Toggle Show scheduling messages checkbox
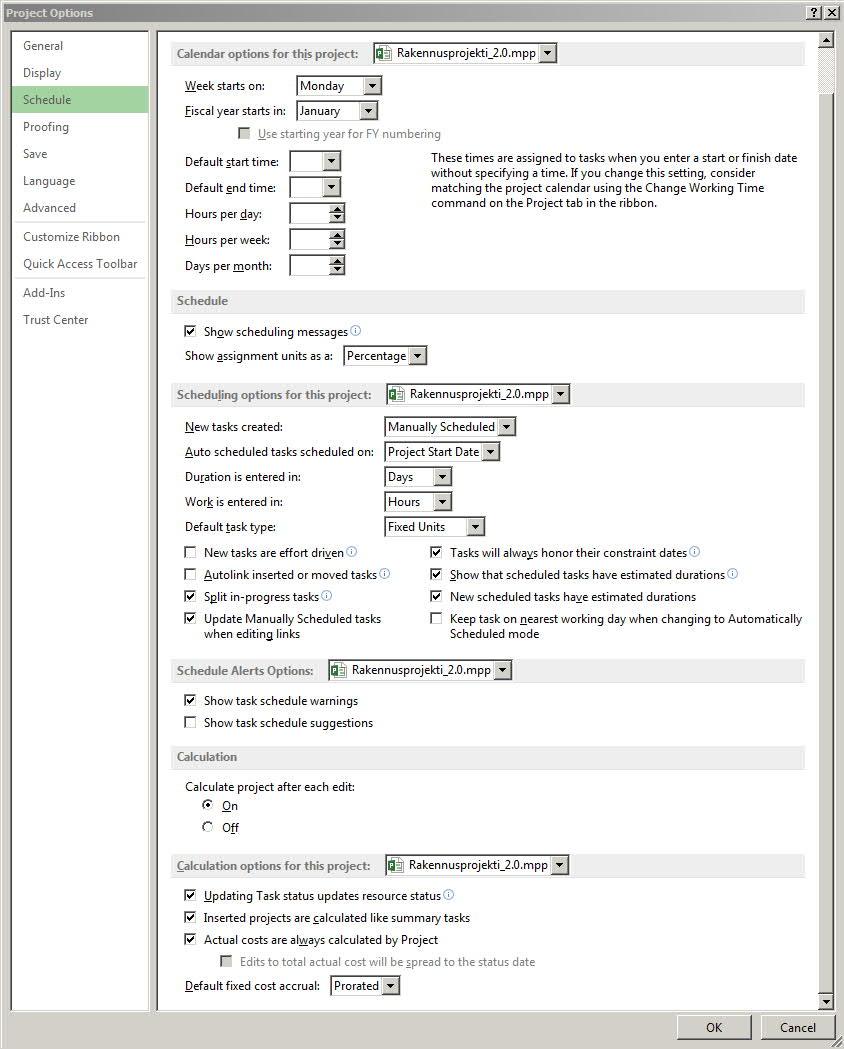Viewport: 844px width, 1049px height. (191, 331)
